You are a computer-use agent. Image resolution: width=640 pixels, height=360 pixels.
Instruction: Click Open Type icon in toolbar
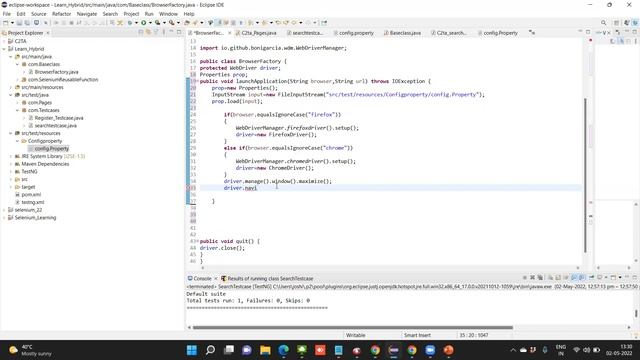coord(187,23)
